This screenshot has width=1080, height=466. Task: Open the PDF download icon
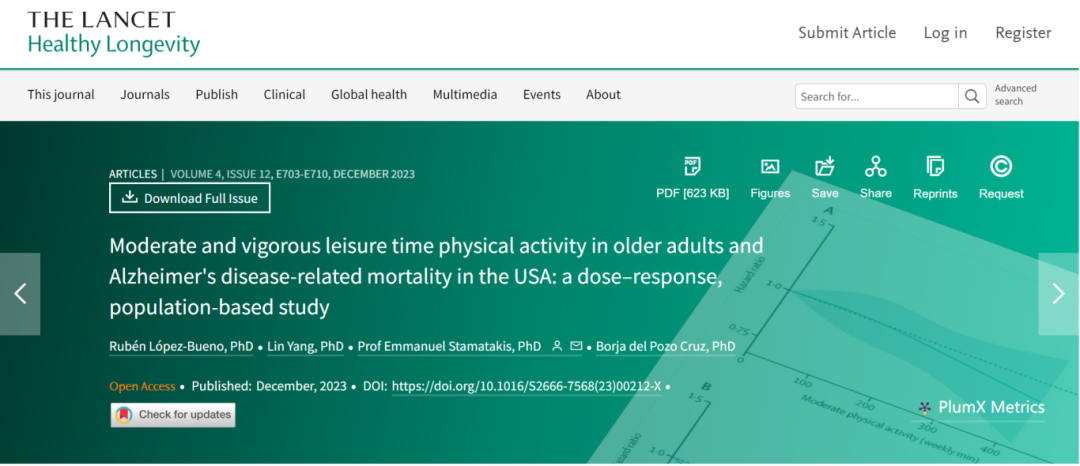tap(692, 166)
